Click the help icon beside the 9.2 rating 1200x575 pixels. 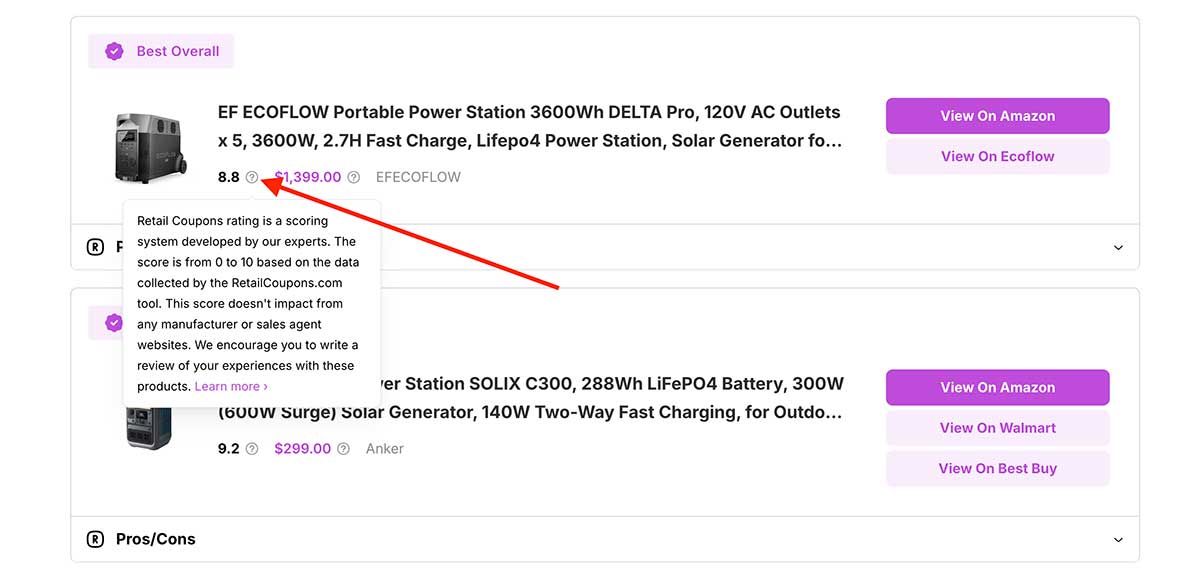click(252, 449)
